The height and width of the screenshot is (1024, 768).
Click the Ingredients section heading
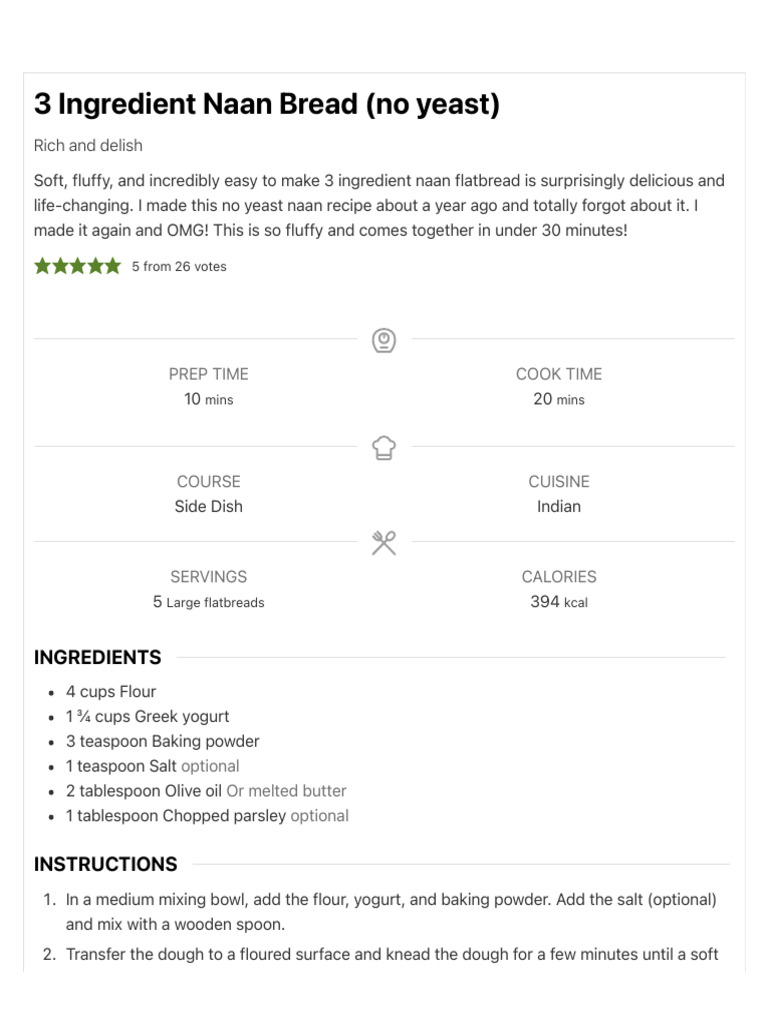point(97,657)
